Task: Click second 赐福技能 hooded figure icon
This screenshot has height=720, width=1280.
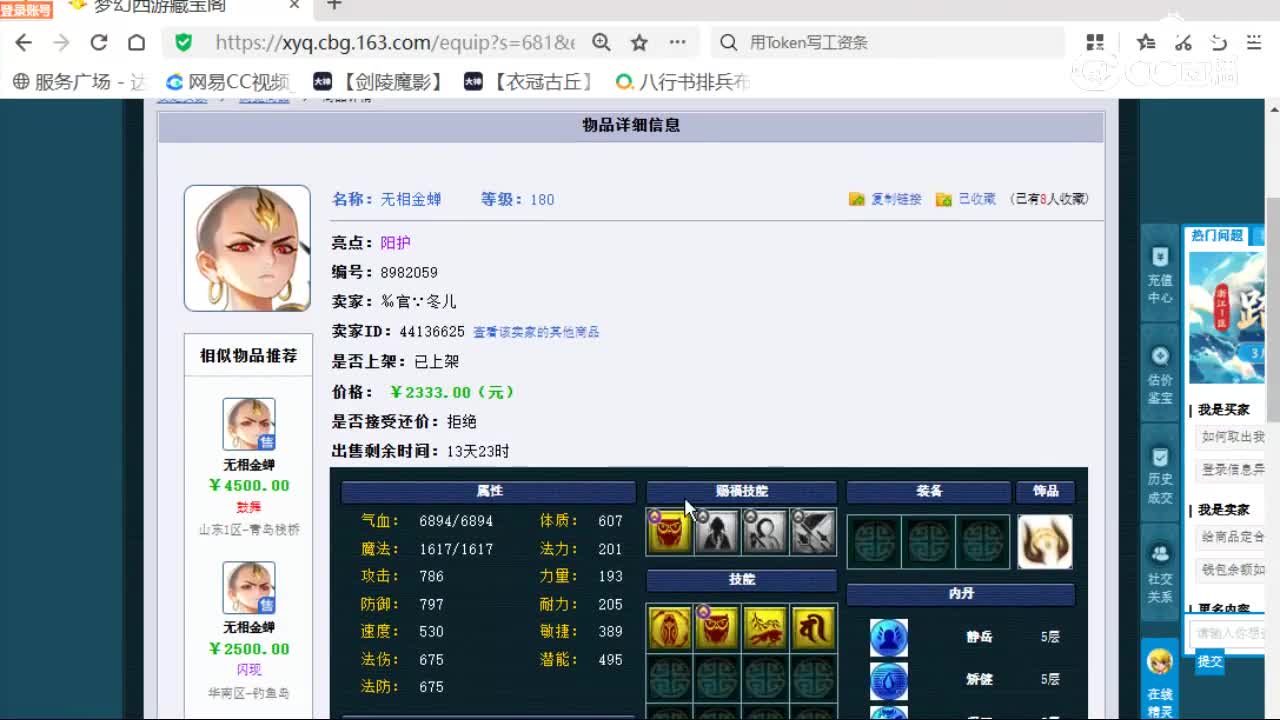Action: click(x=717, y=532)
